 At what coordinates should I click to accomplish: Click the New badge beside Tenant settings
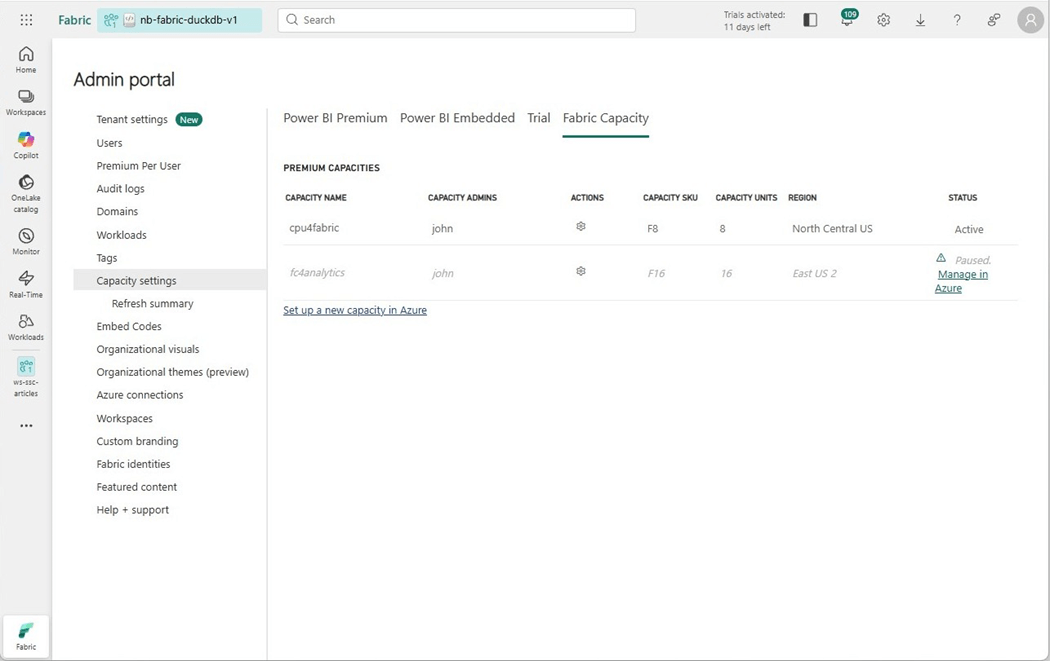(189, 119)
